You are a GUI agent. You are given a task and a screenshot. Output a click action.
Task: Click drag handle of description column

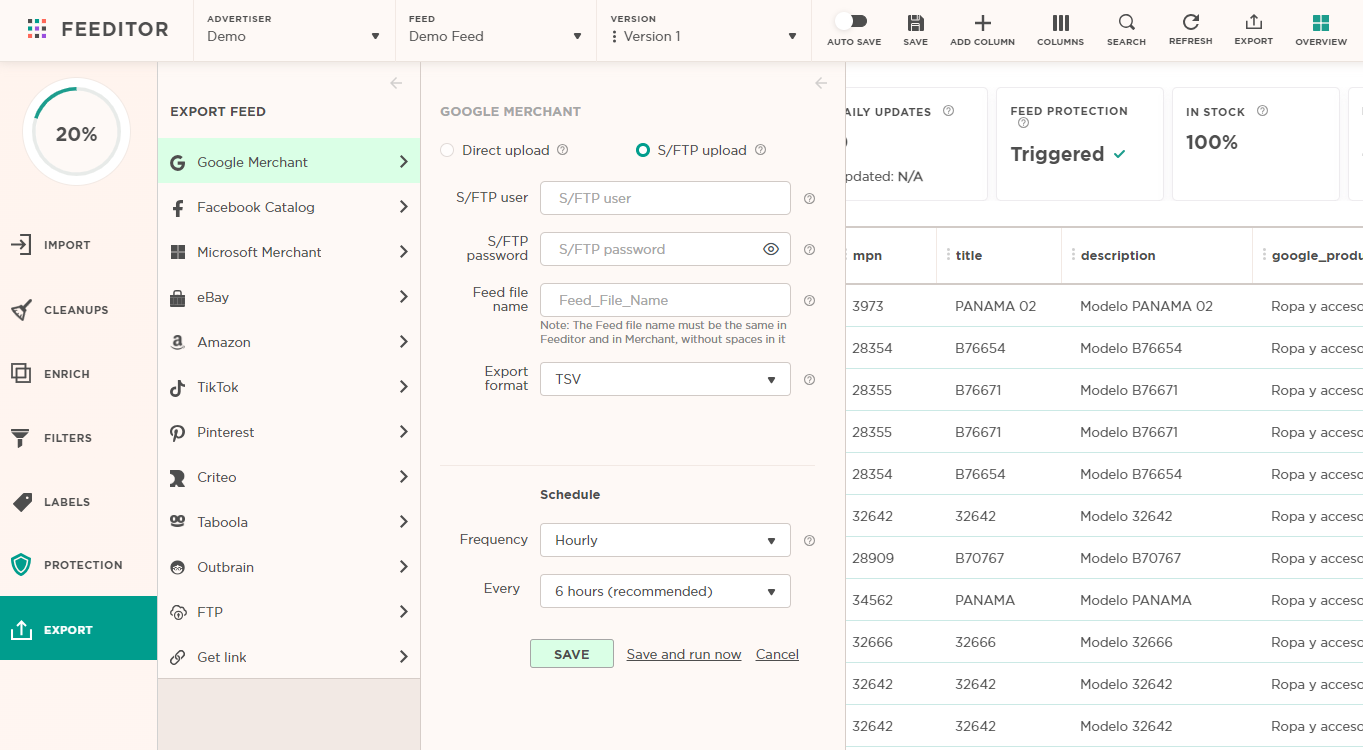pos(1073,255)
